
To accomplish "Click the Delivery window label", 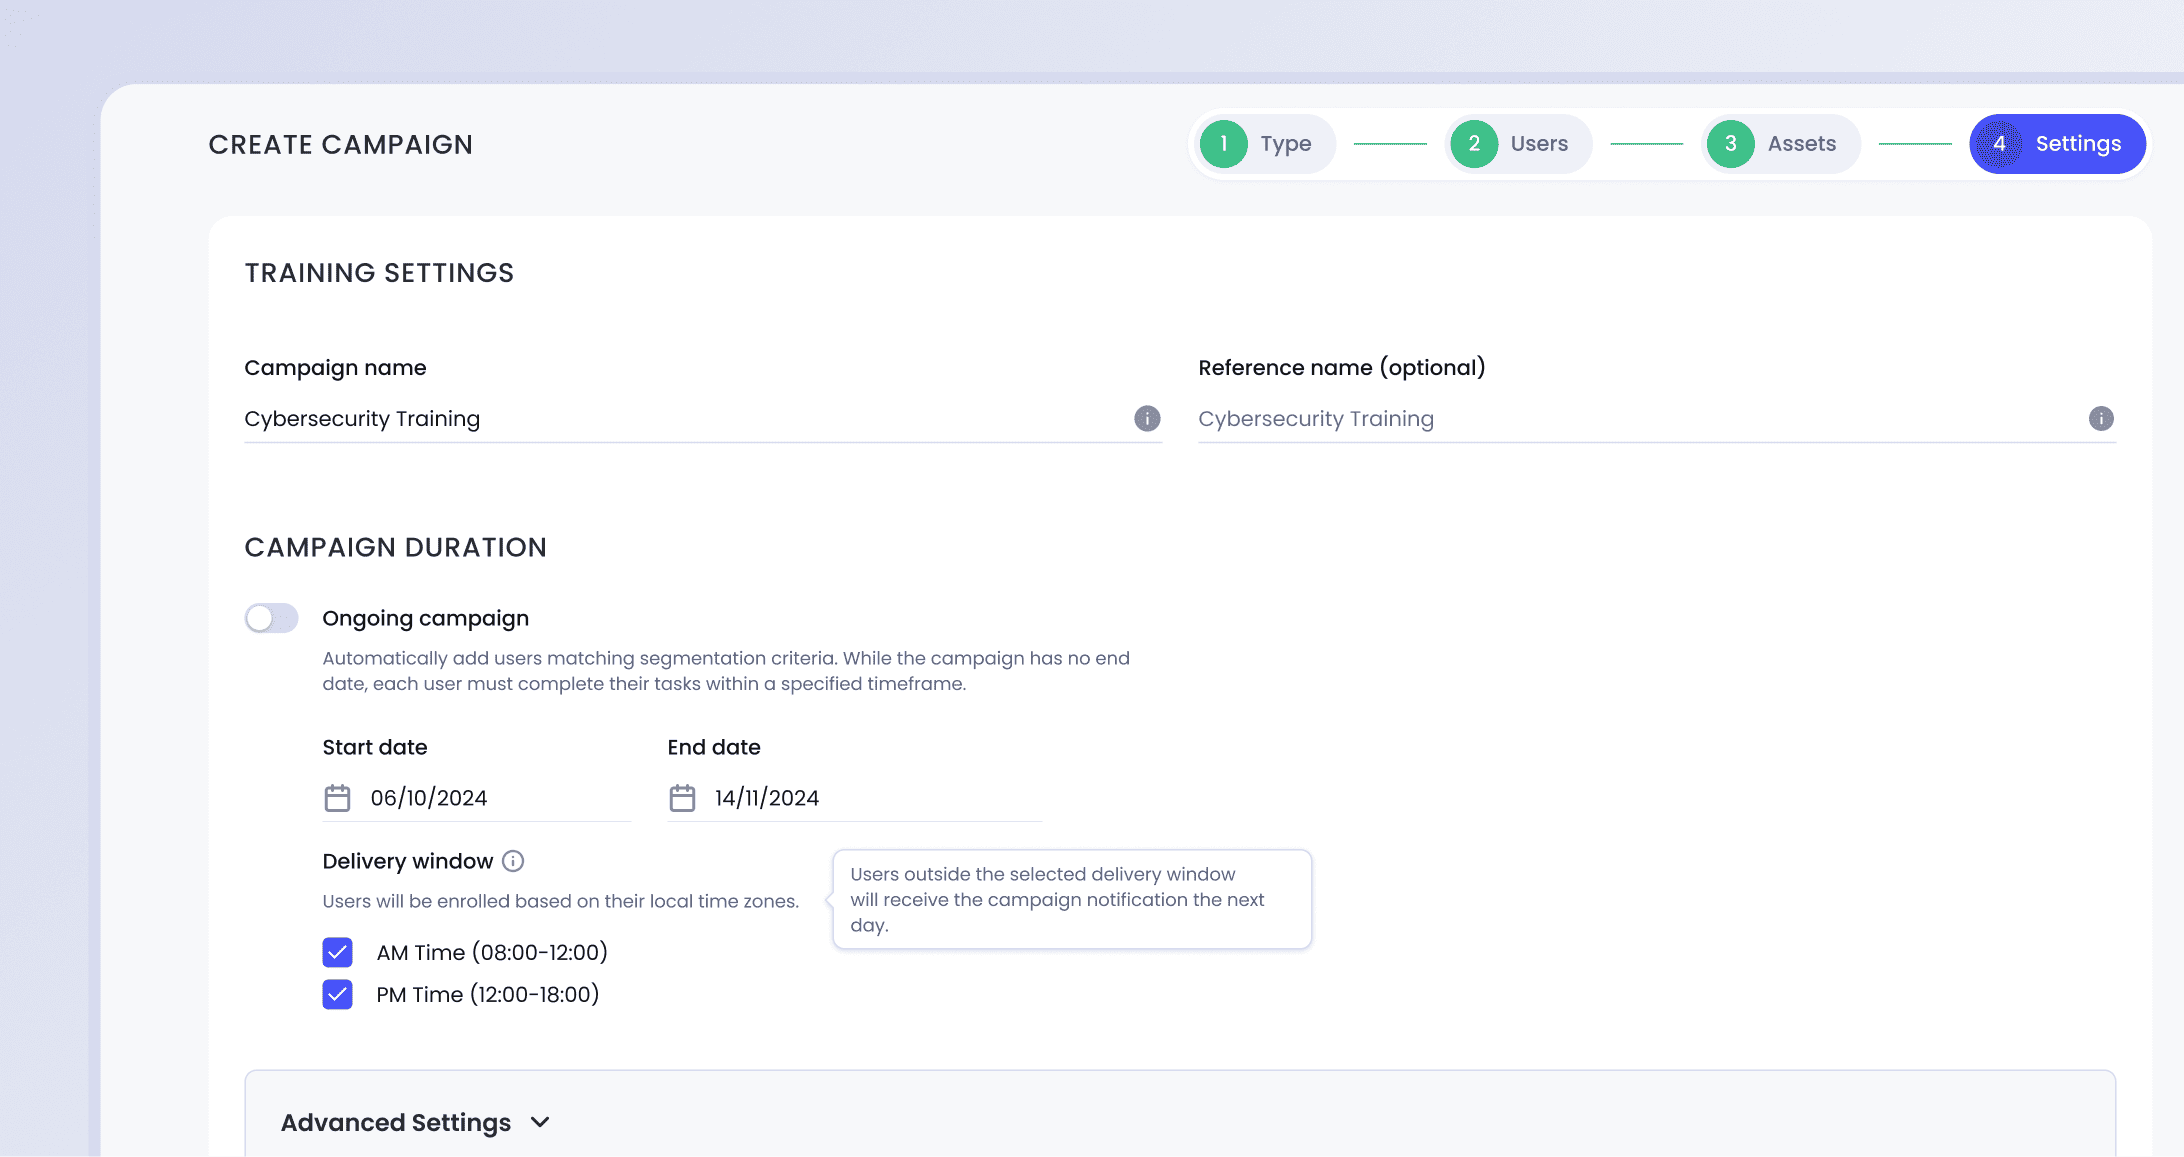I will [408, 861].
